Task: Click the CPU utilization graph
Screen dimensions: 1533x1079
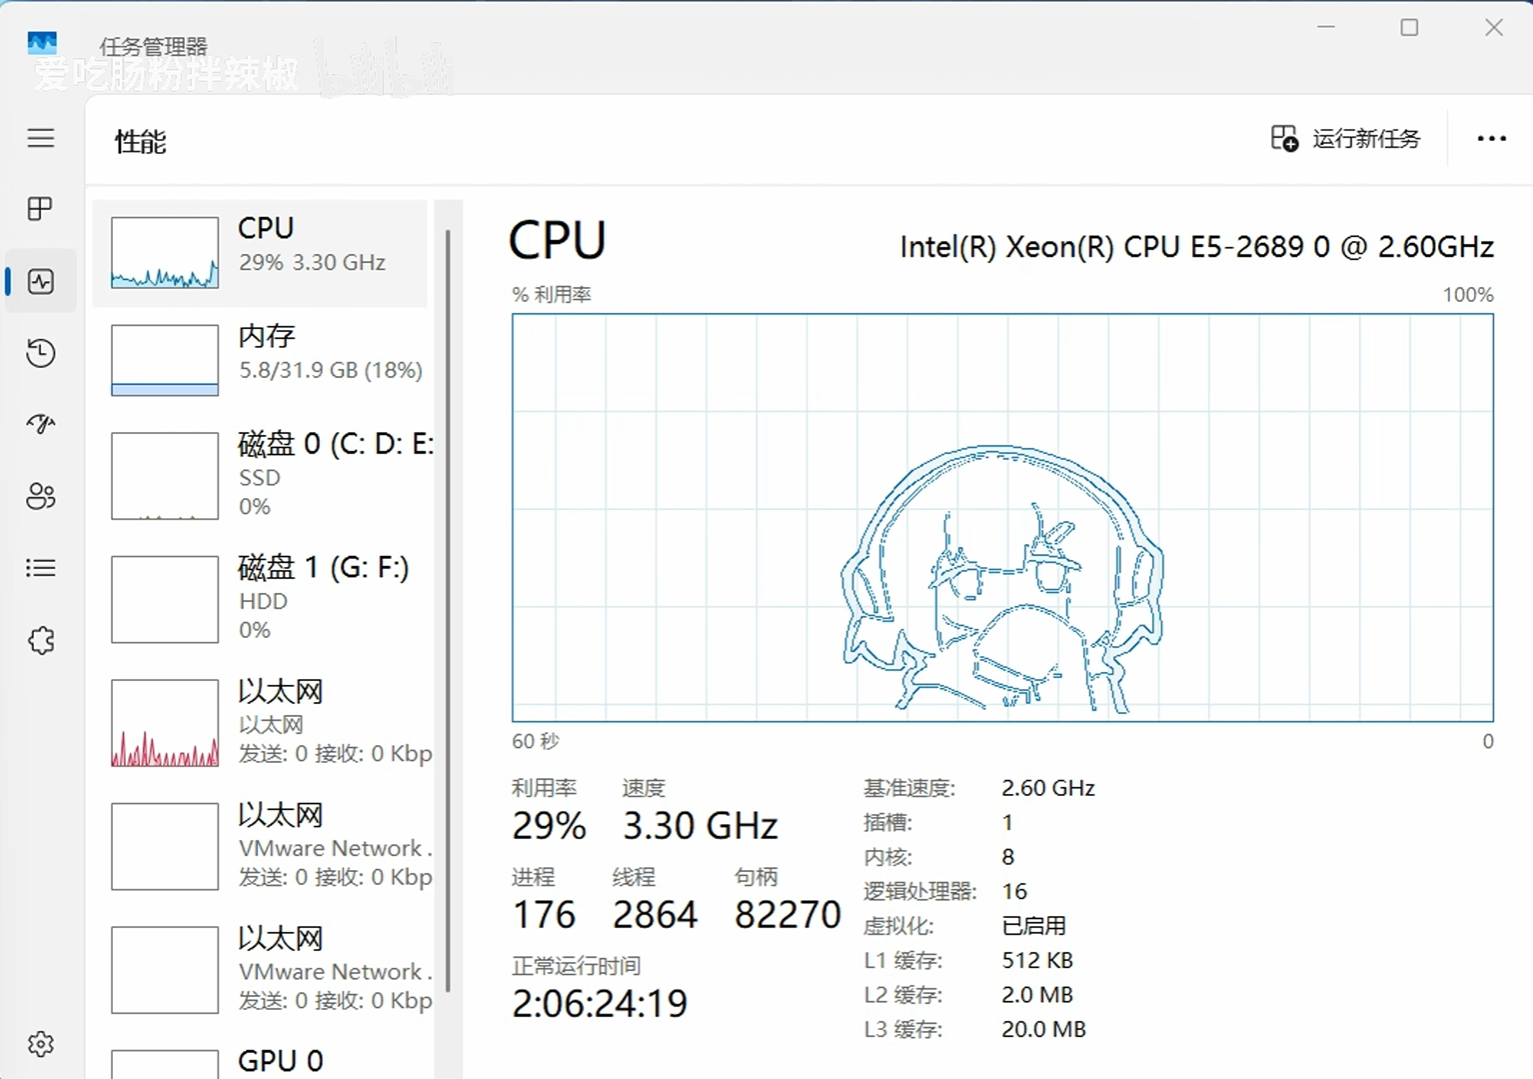Action: click(1002, 517)
